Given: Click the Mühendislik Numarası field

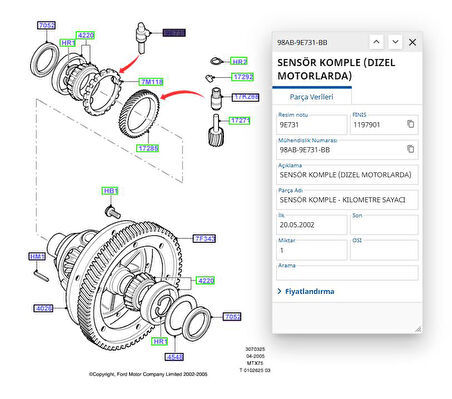Looking at the screenshot, I should pos(347,150).
